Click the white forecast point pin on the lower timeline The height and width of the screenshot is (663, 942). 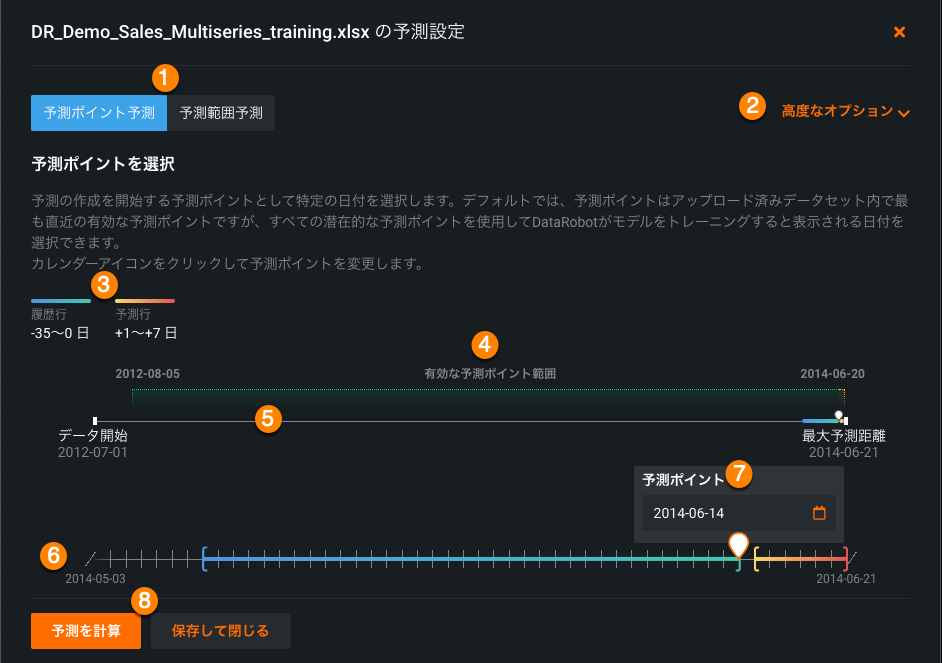tap(738, 544)
